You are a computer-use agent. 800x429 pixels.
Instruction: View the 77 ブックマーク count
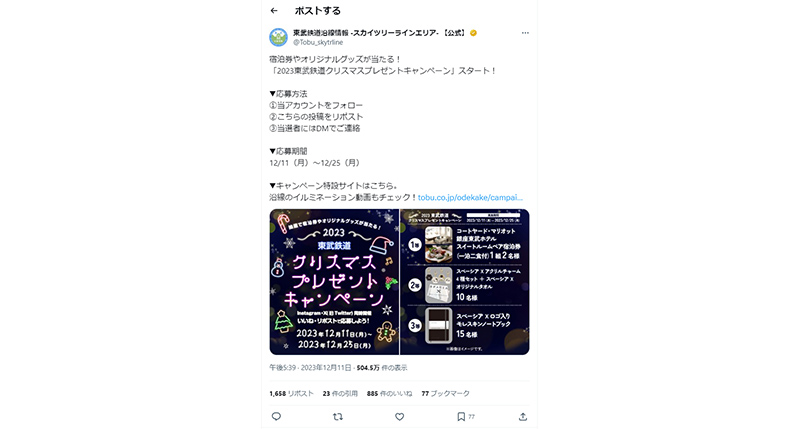(x=445, y=394)
